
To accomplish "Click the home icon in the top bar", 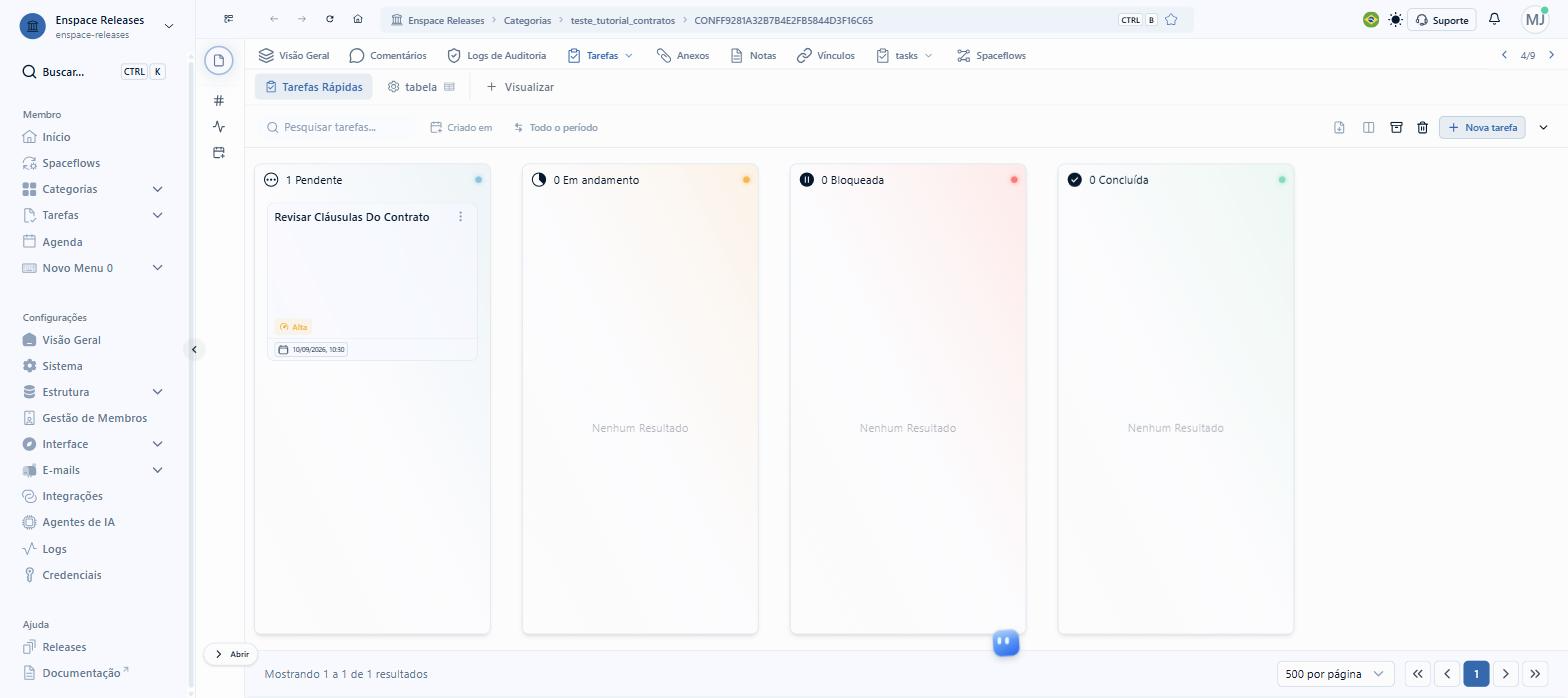I will pos(358,19).
